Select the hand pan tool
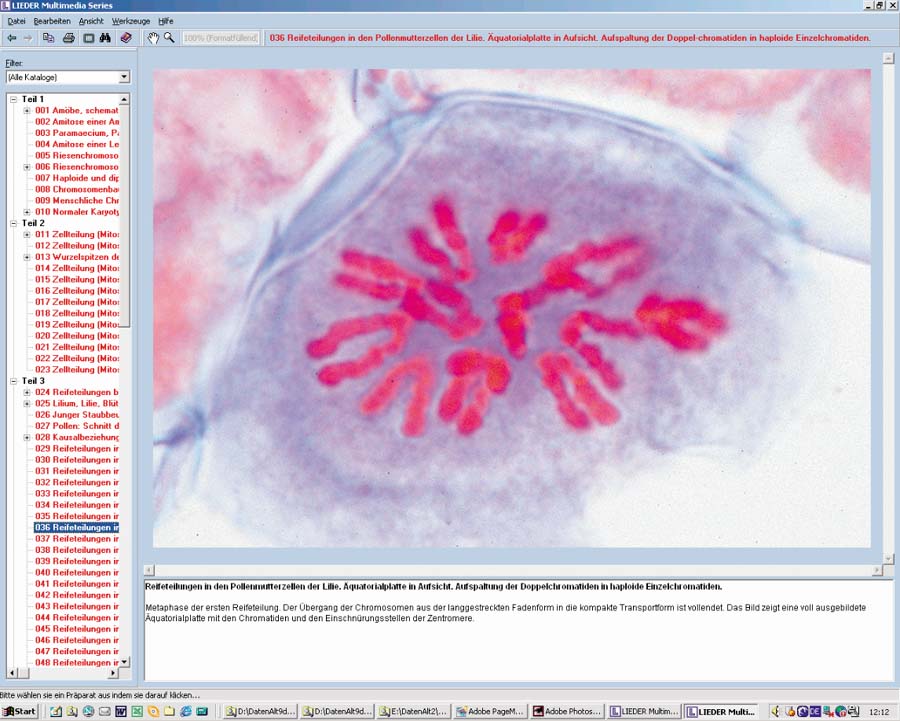900x721 pixels. (153, 38)
